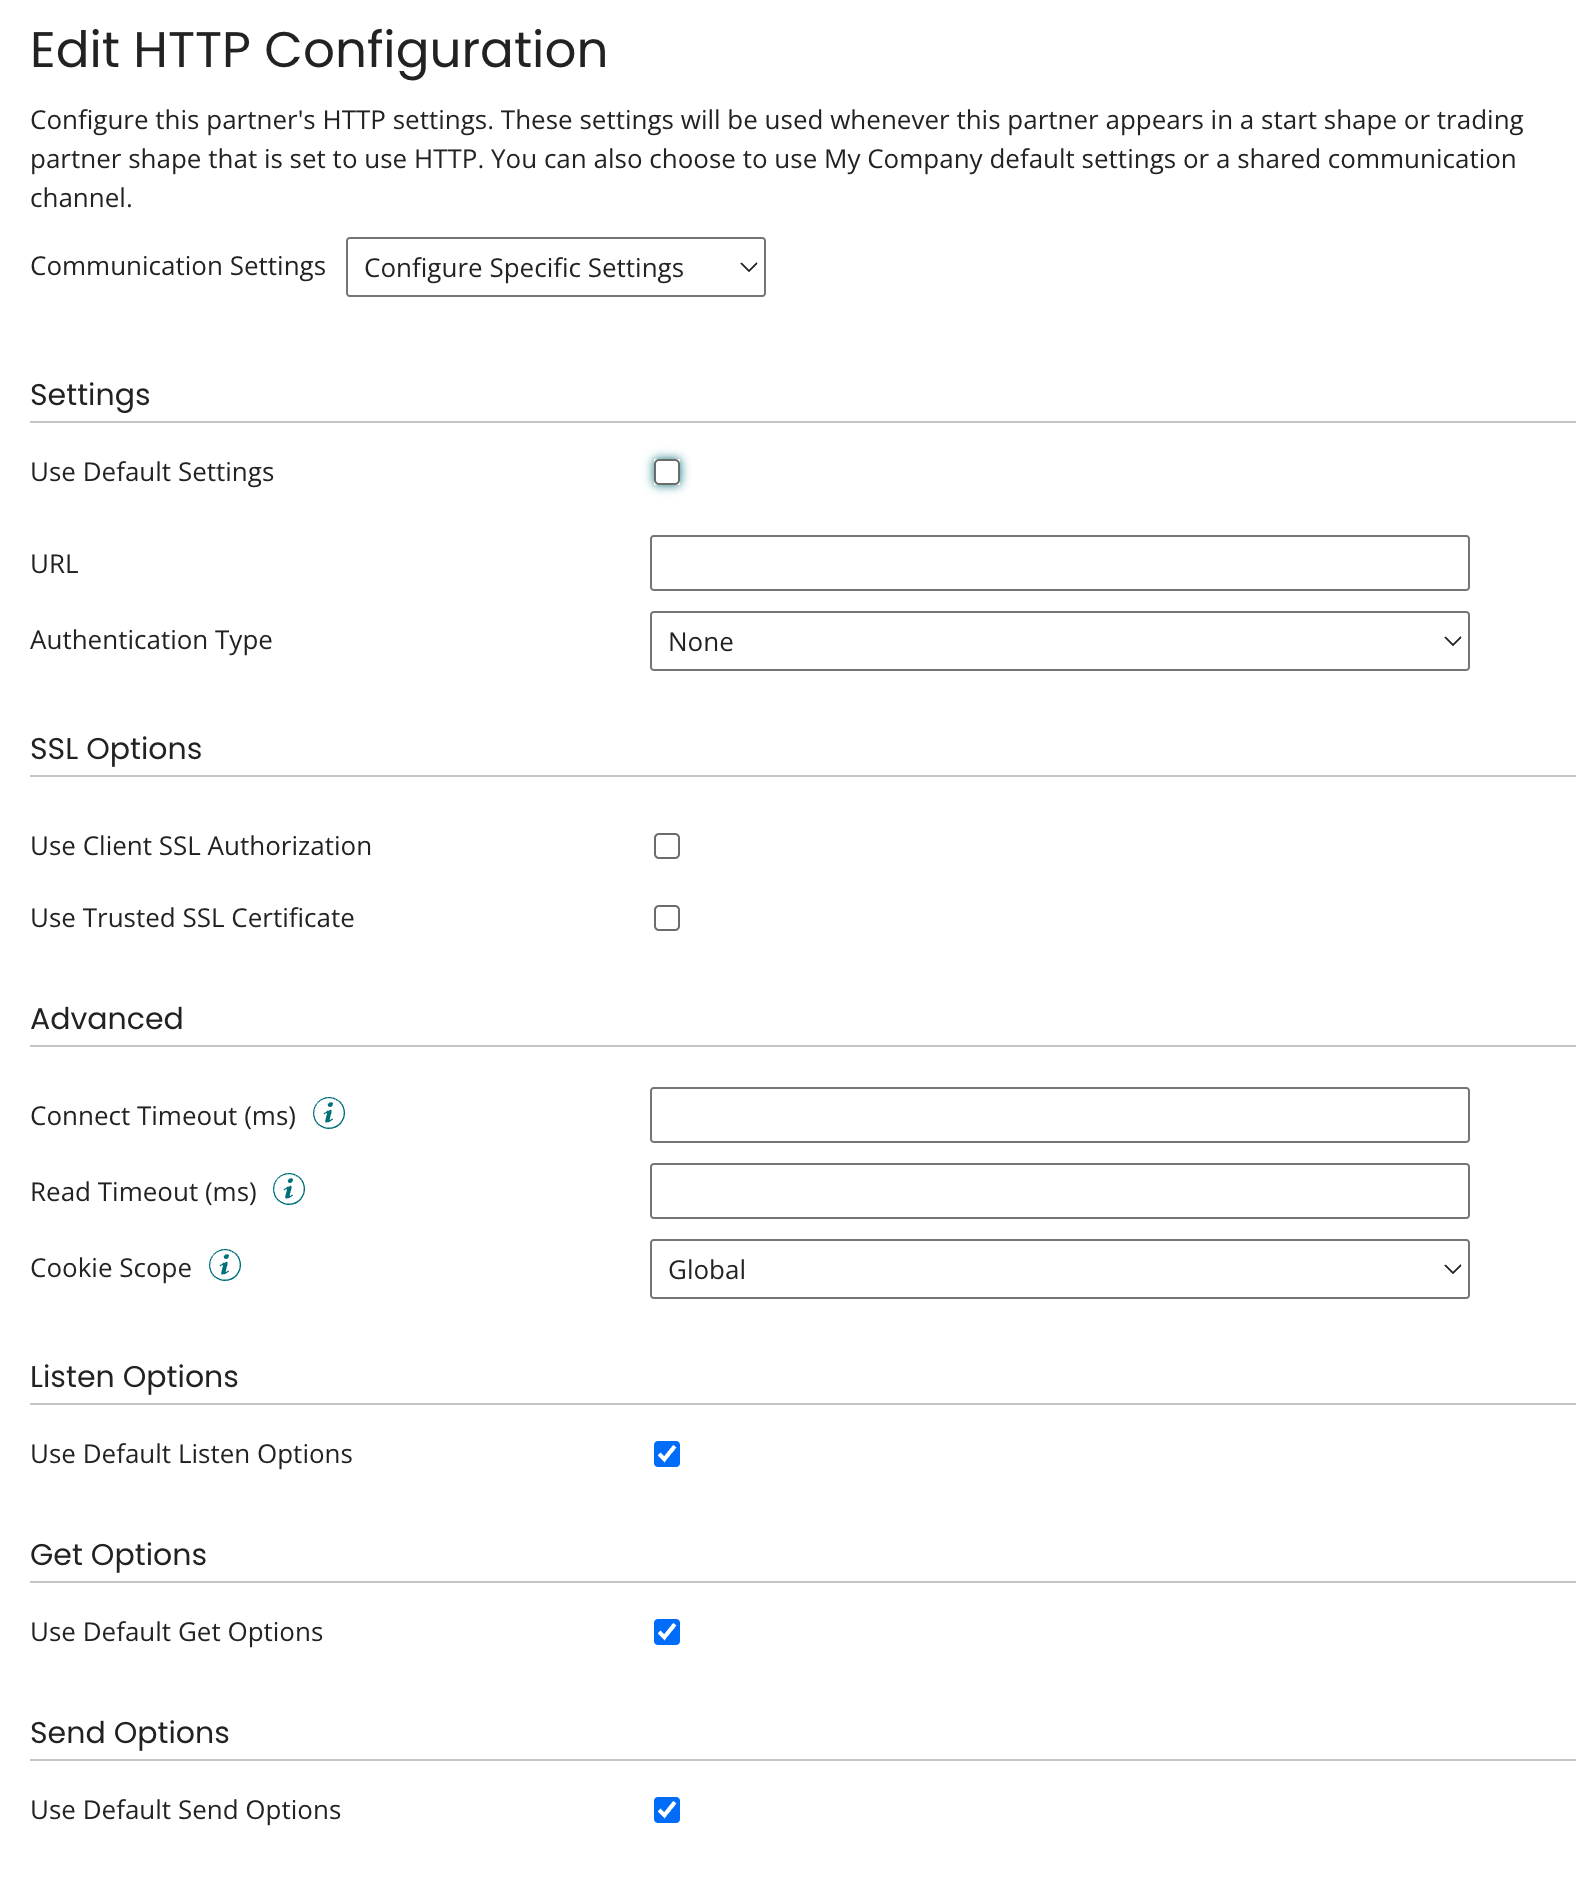Select the displayed value Global
The image size is (1576, 1890).
(705, 1269)
